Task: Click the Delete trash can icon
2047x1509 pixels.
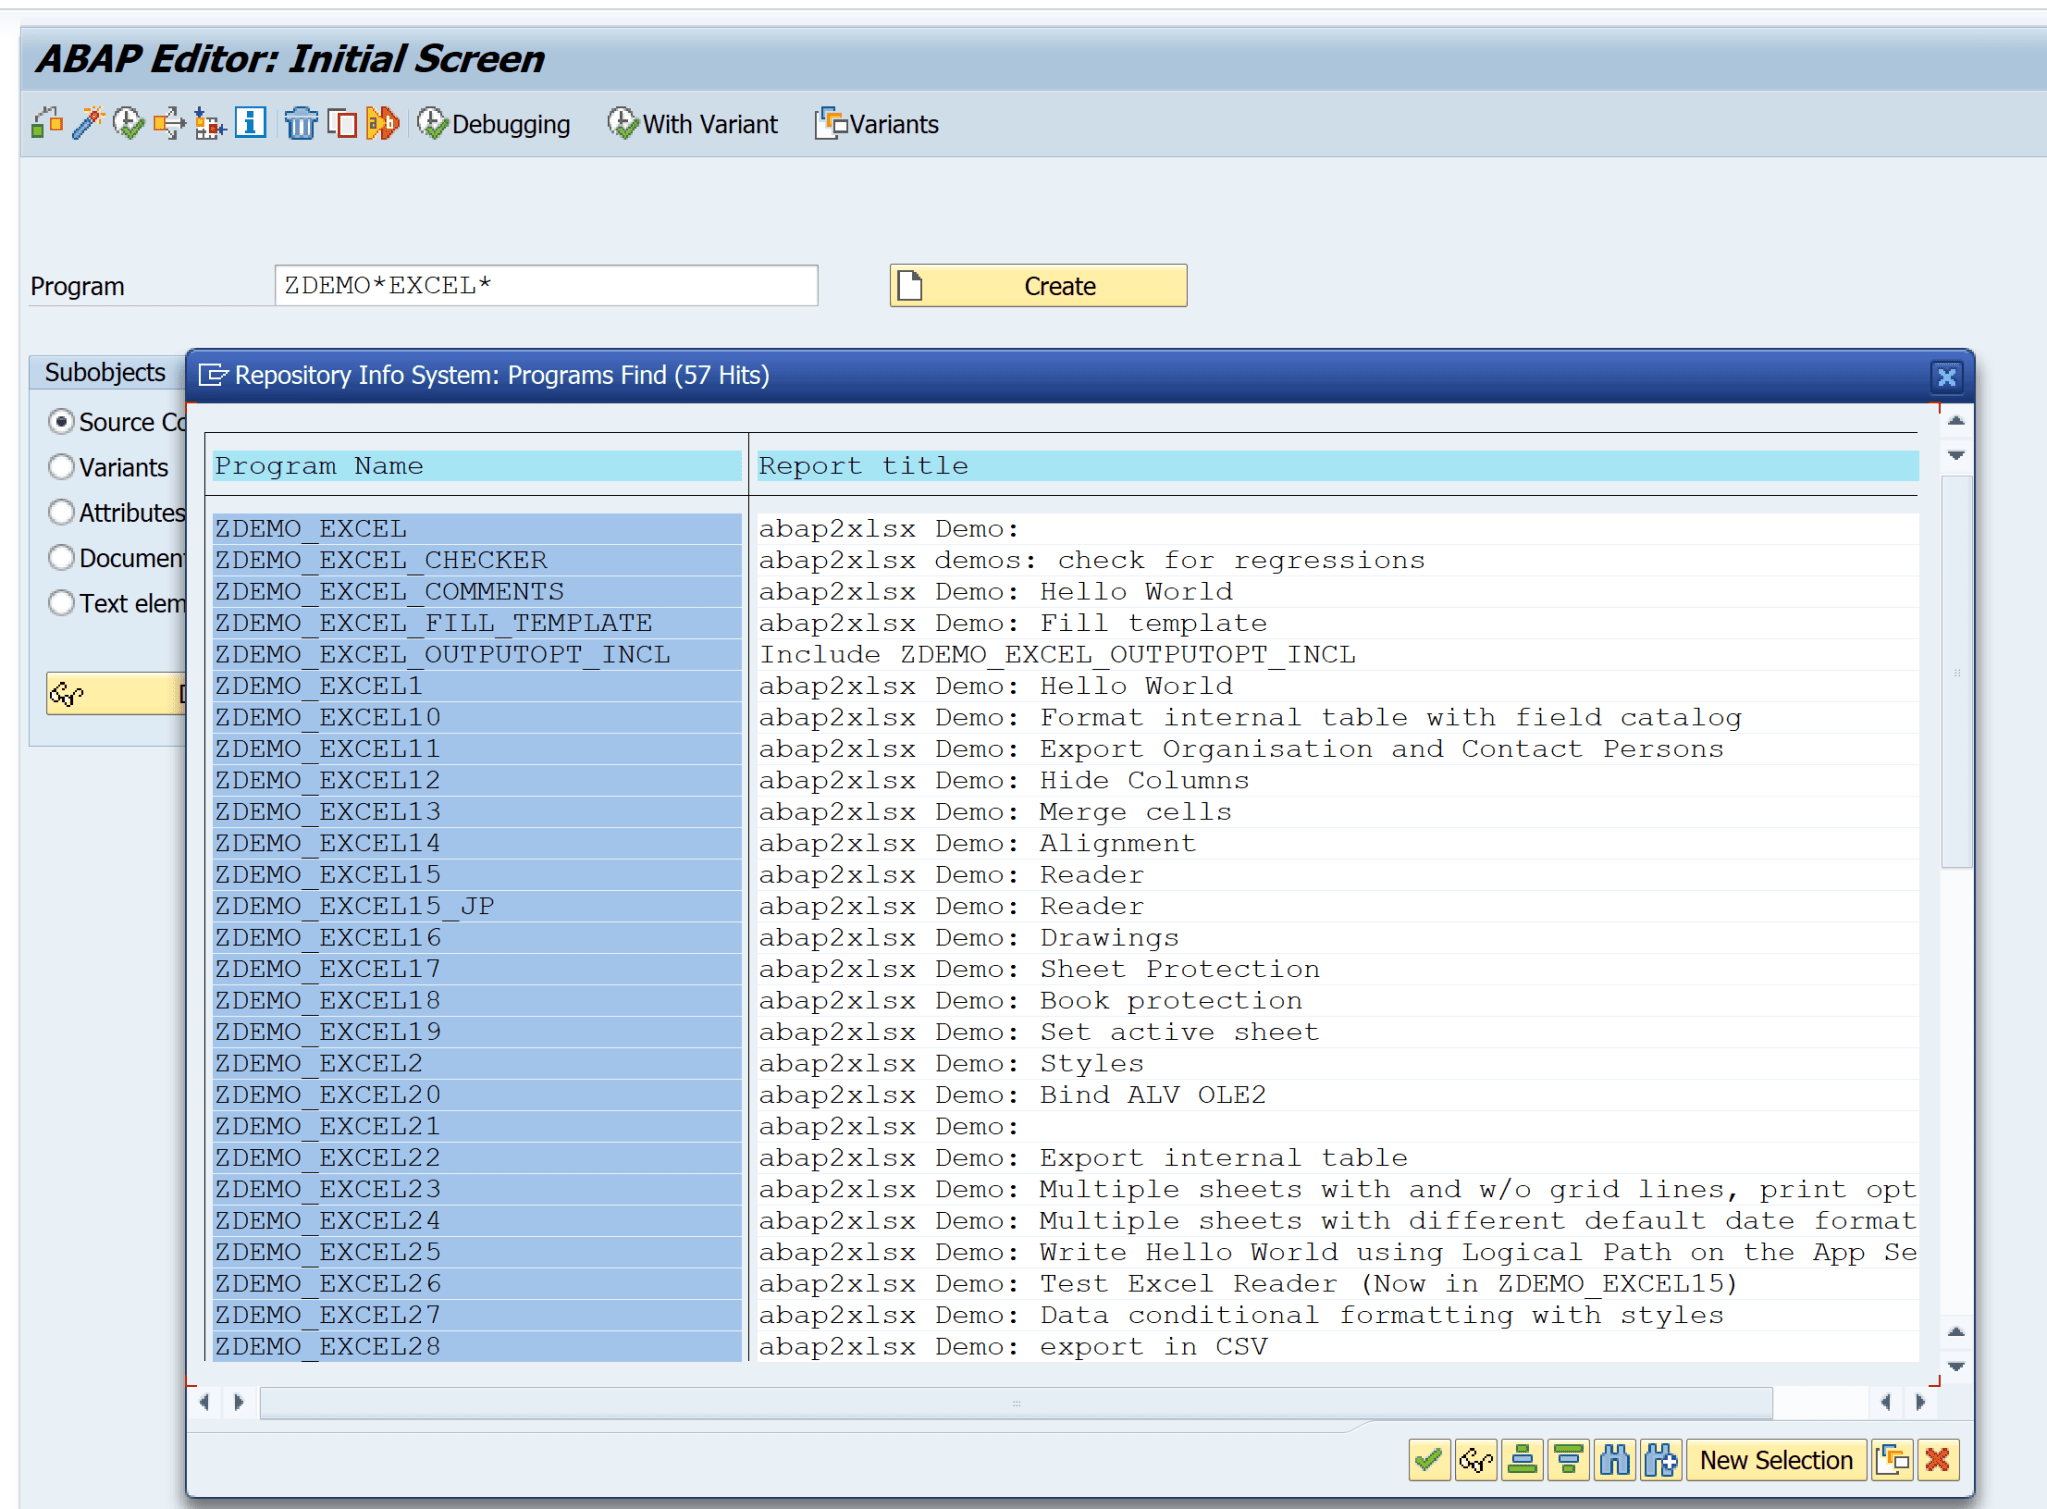Action: pos(299,124)
